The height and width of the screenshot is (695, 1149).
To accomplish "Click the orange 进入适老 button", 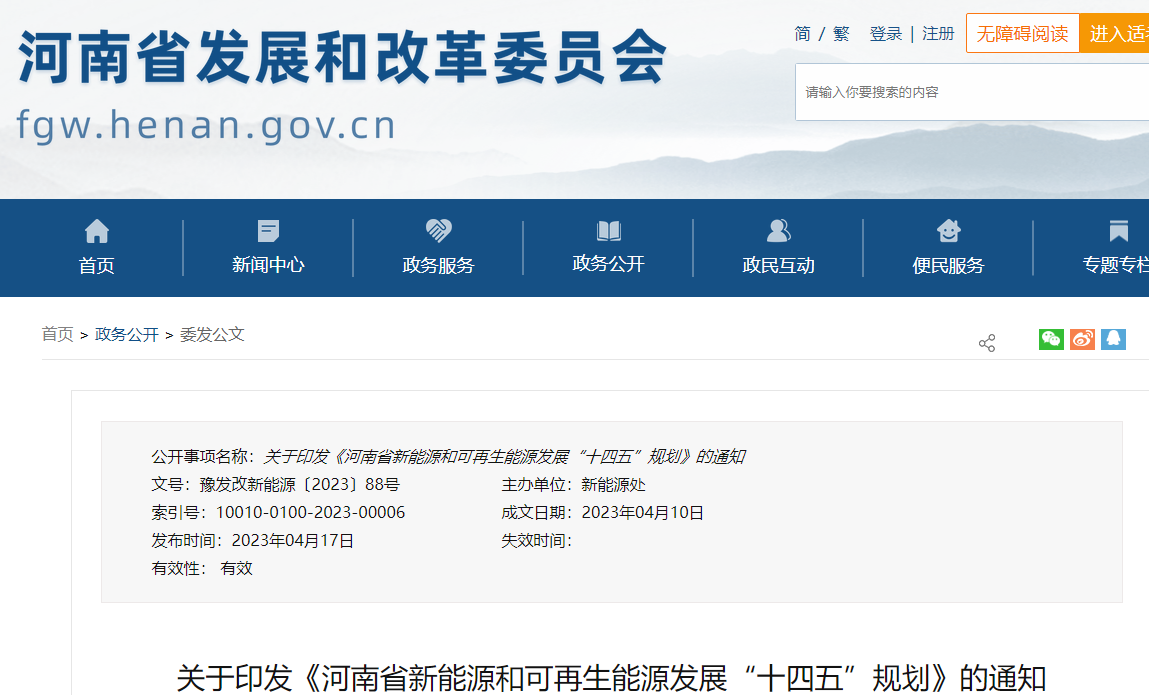I will click(x=1115, y=34).
